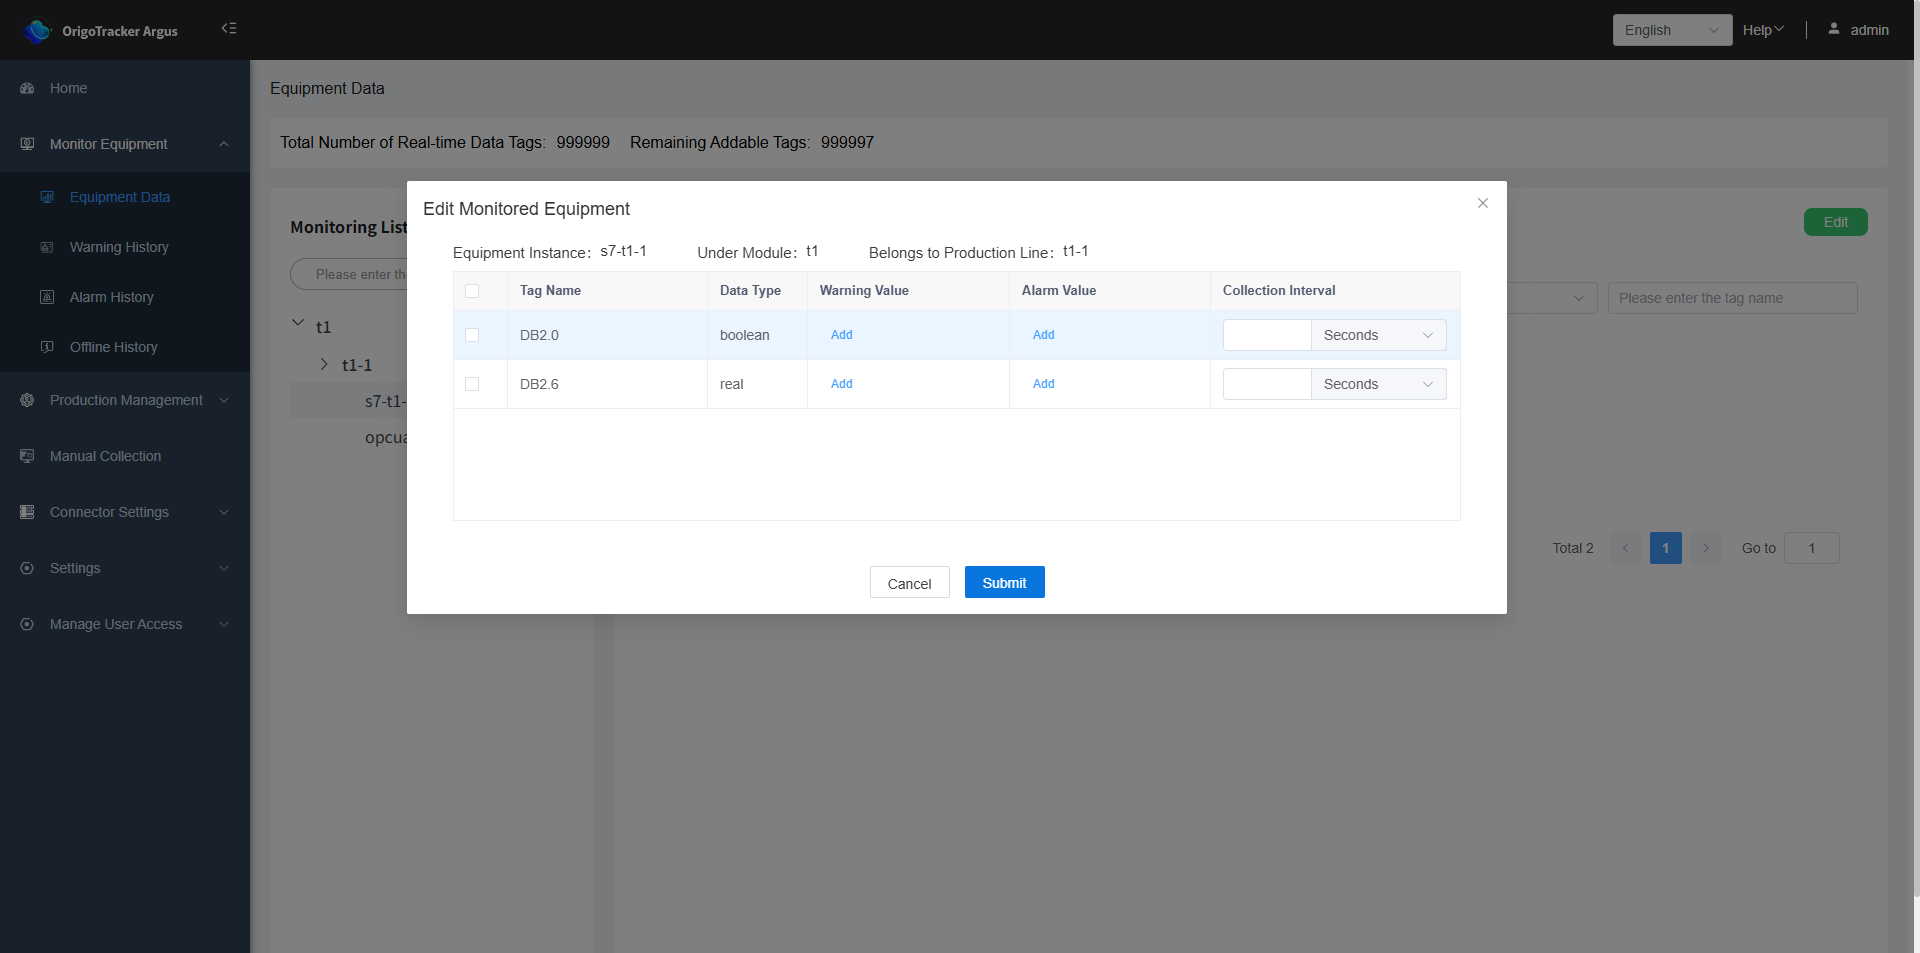1920x953 pixels.
Task: Add a warning value for DB2.0
Action: [x=841, y=335]
